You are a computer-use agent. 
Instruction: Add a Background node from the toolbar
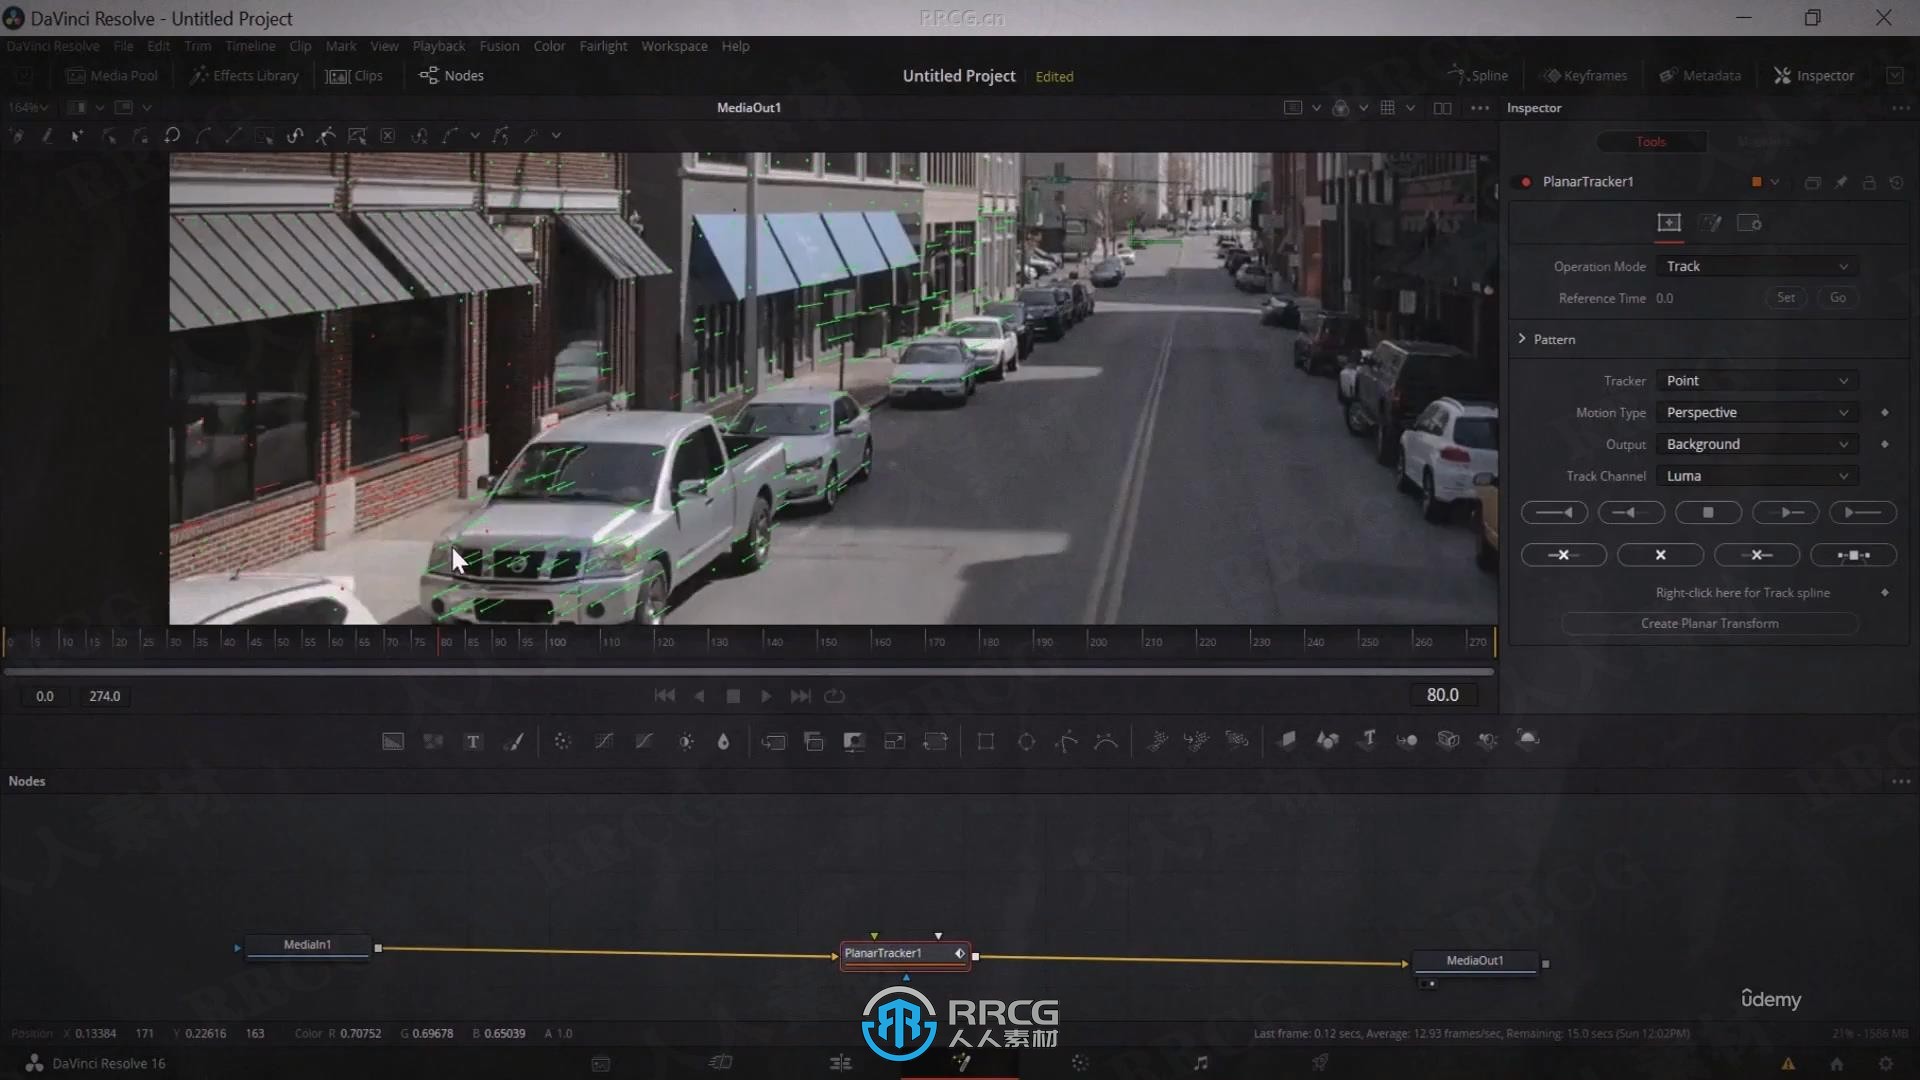point(393,741)
